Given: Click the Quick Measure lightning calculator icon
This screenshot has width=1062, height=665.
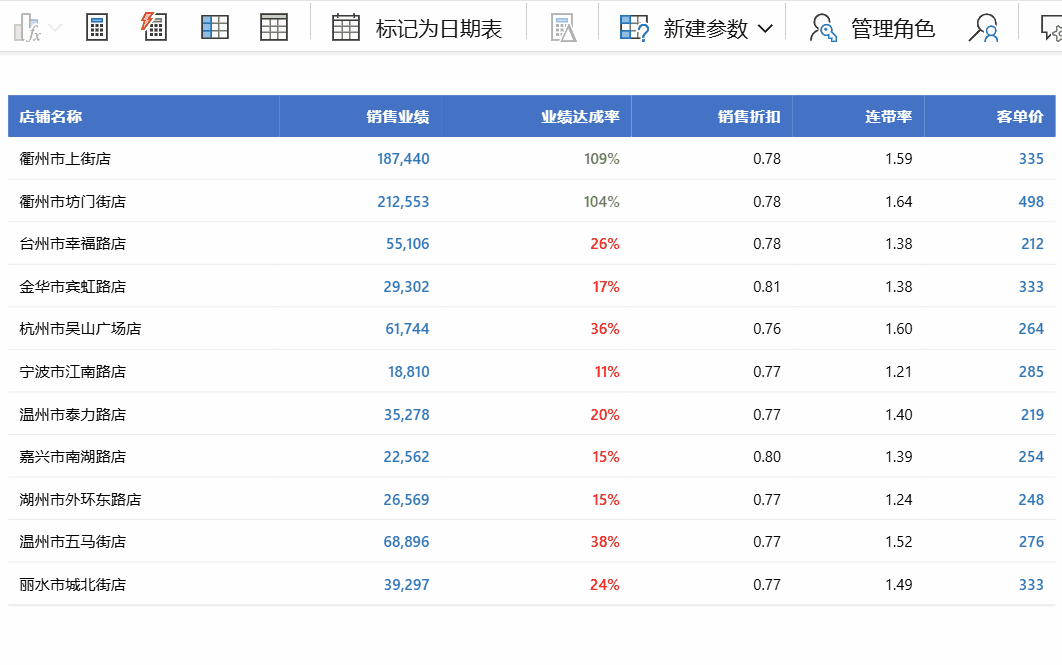Looking at the screenshot, I should (154, 27).
